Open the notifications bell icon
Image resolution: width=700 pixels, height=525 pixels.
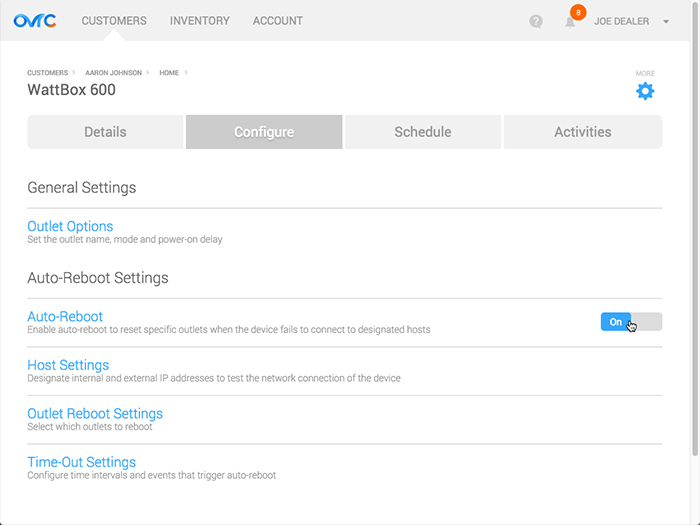tap(570, 22)
